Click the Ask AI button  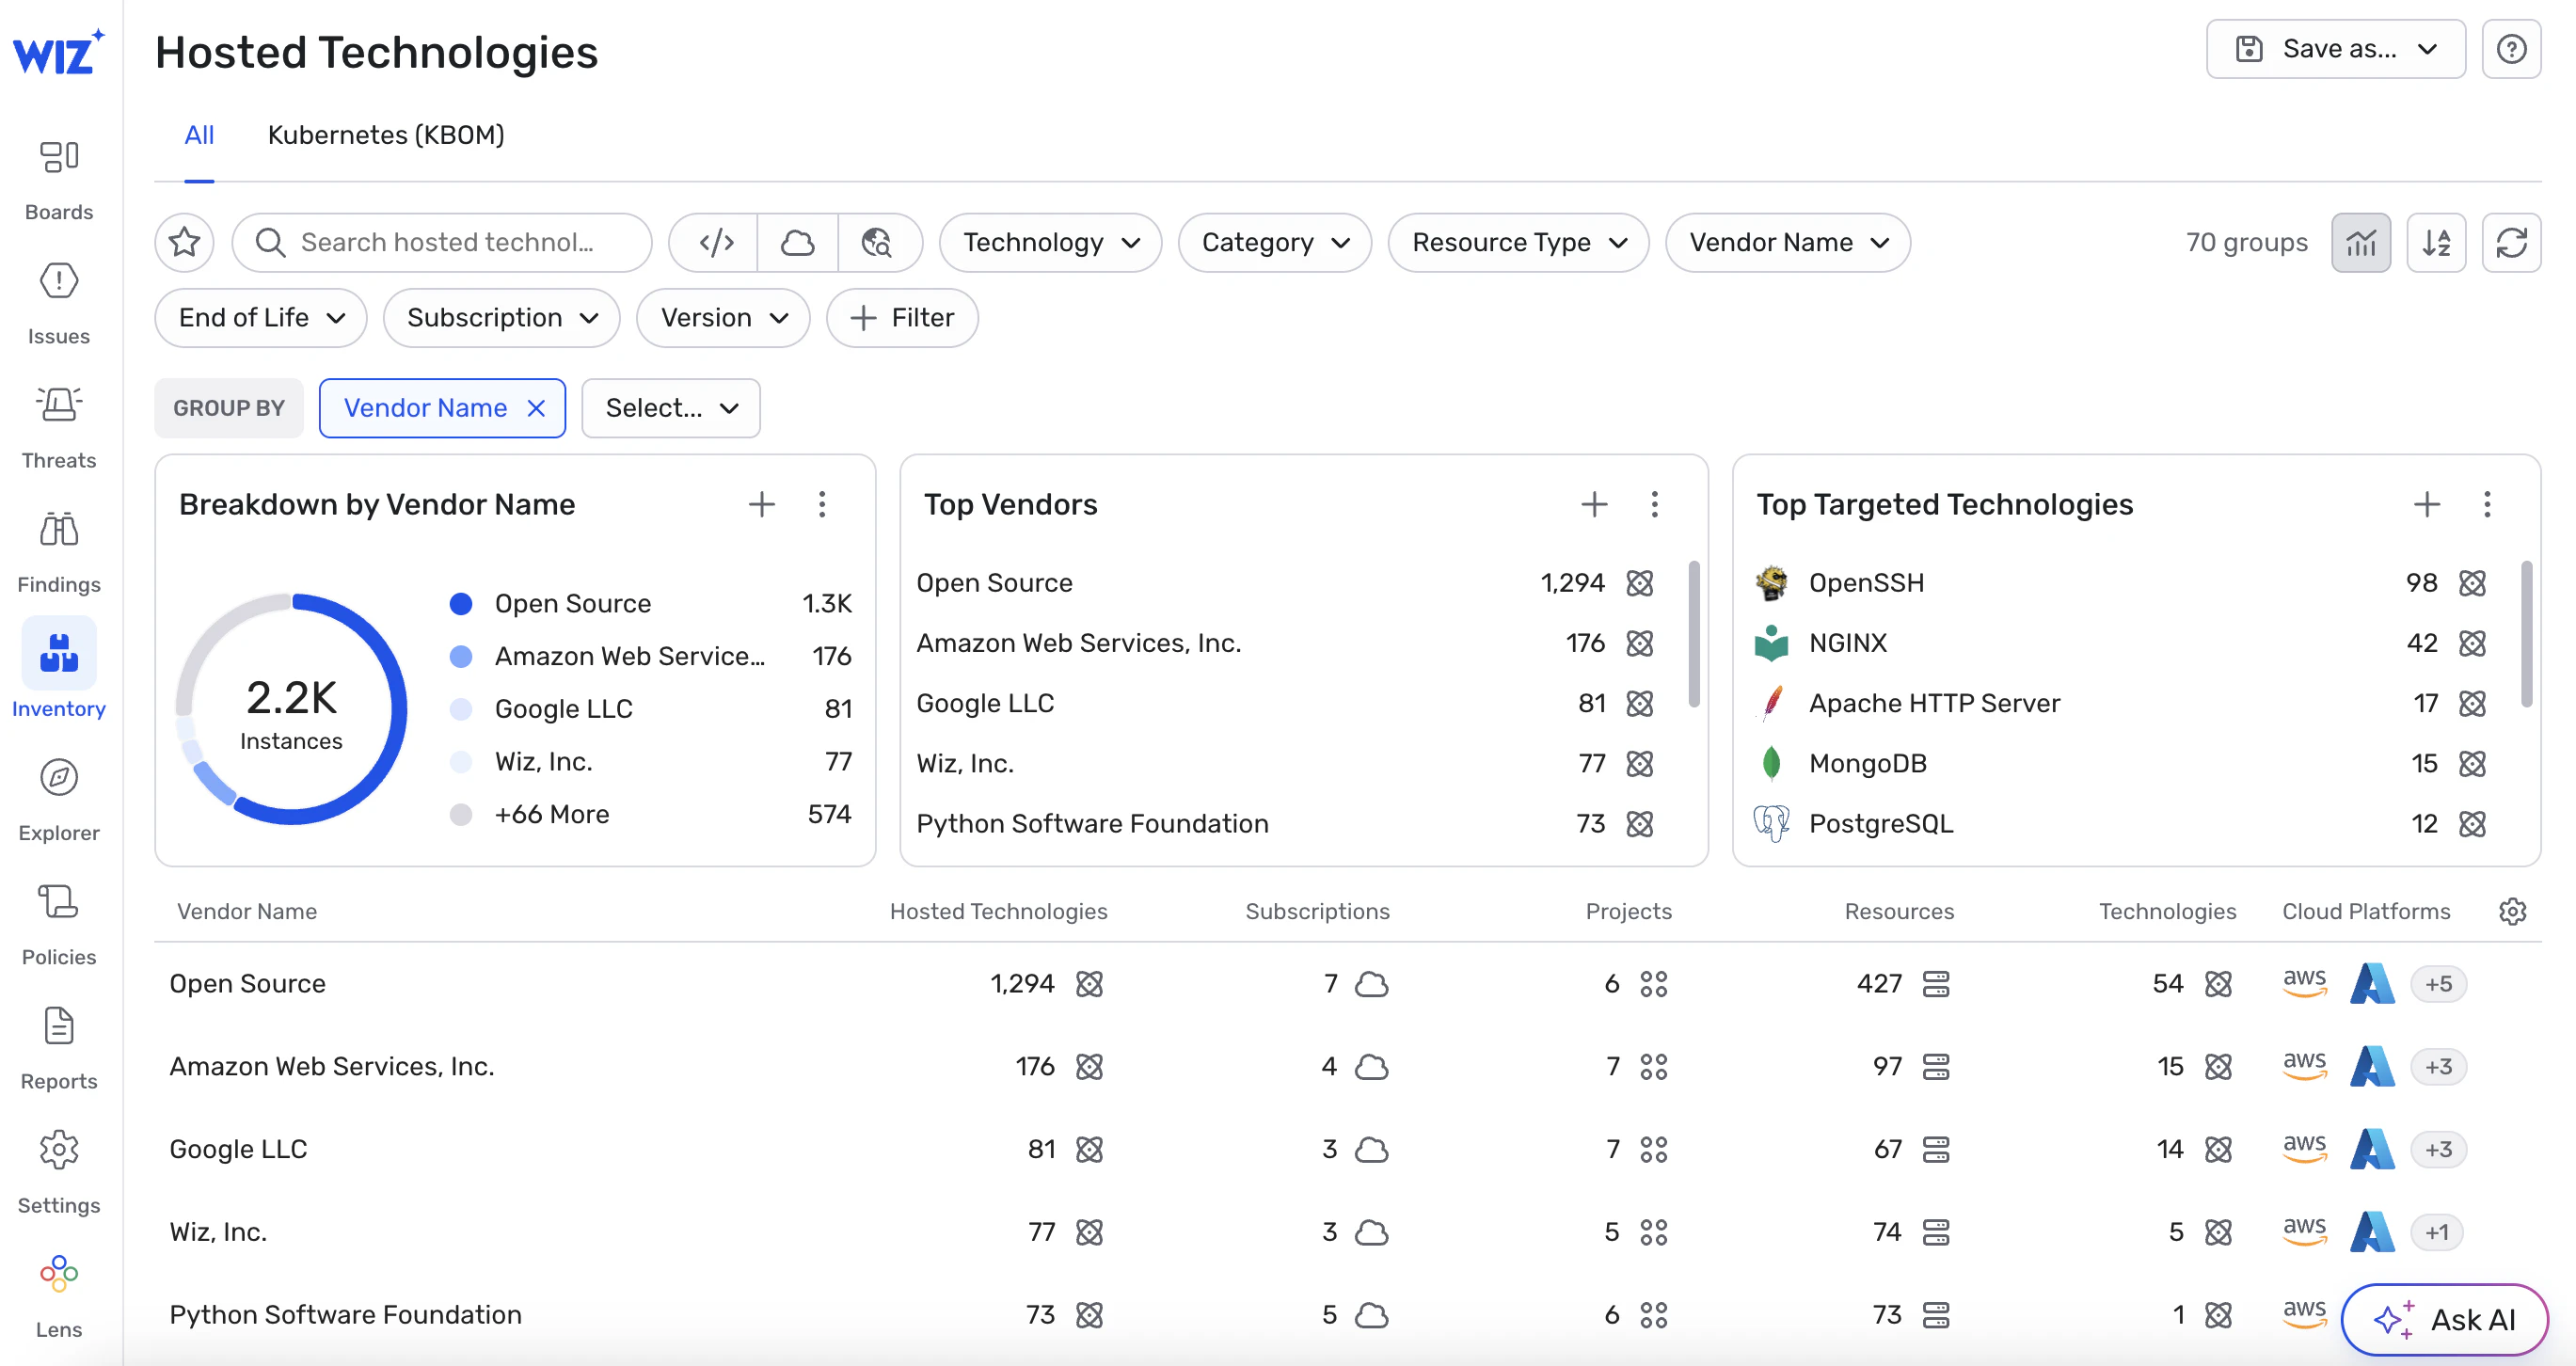point(2443,1319)
